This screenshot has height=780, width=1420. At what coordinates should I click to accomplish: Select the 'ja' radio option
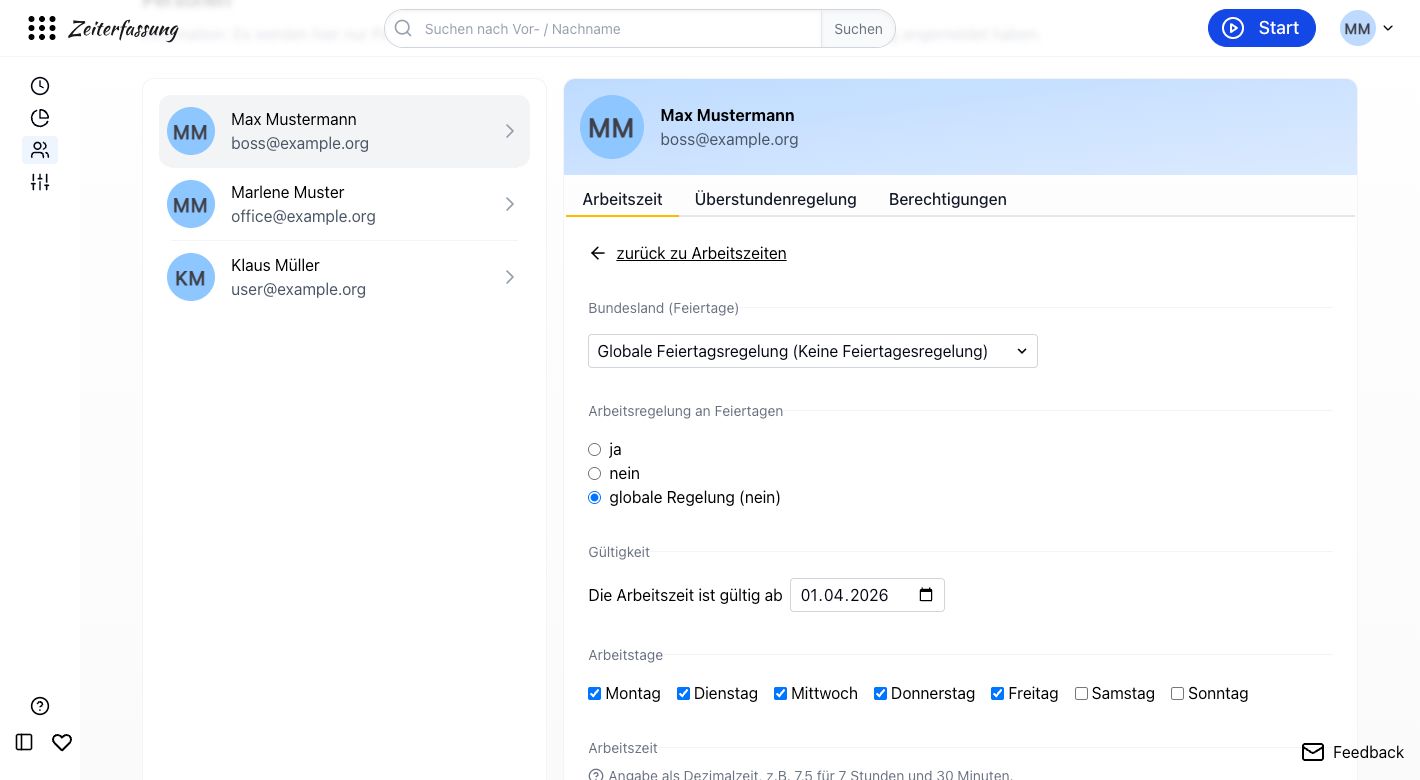pos(595,450)
